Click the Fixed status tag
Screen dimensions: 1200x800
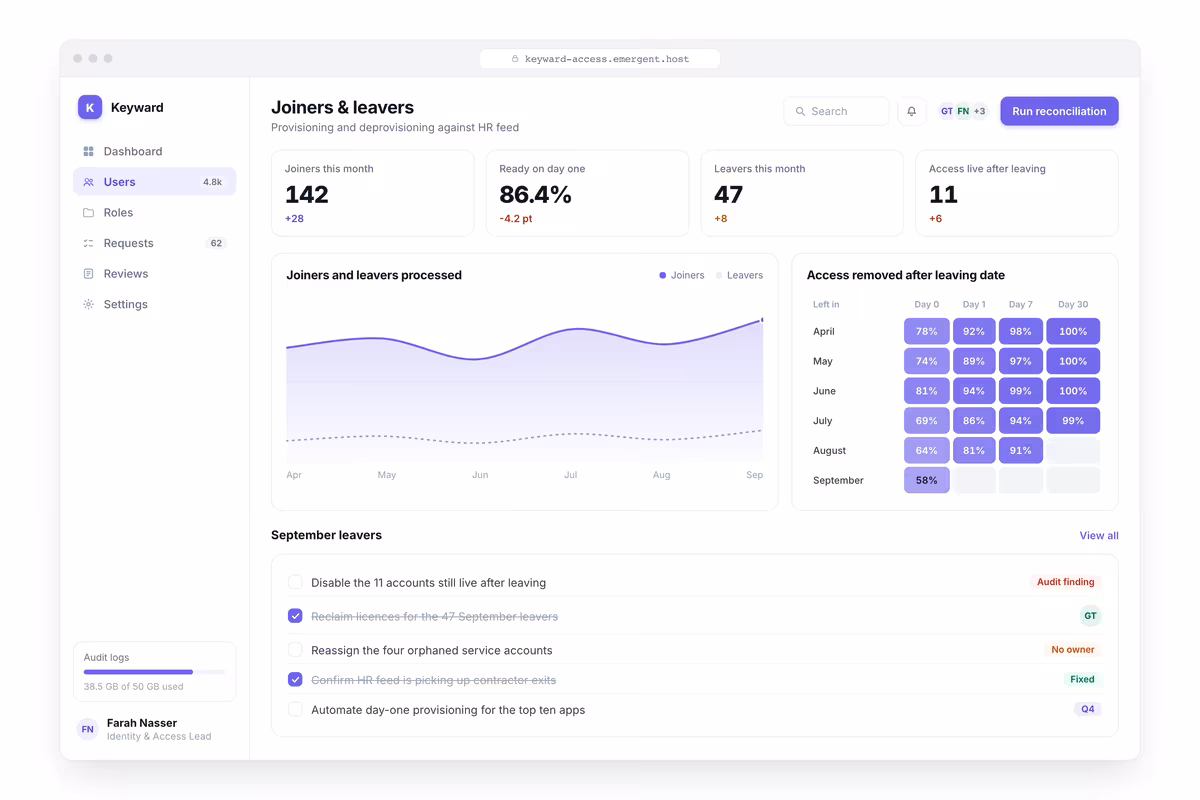(x=1082, y=679)
